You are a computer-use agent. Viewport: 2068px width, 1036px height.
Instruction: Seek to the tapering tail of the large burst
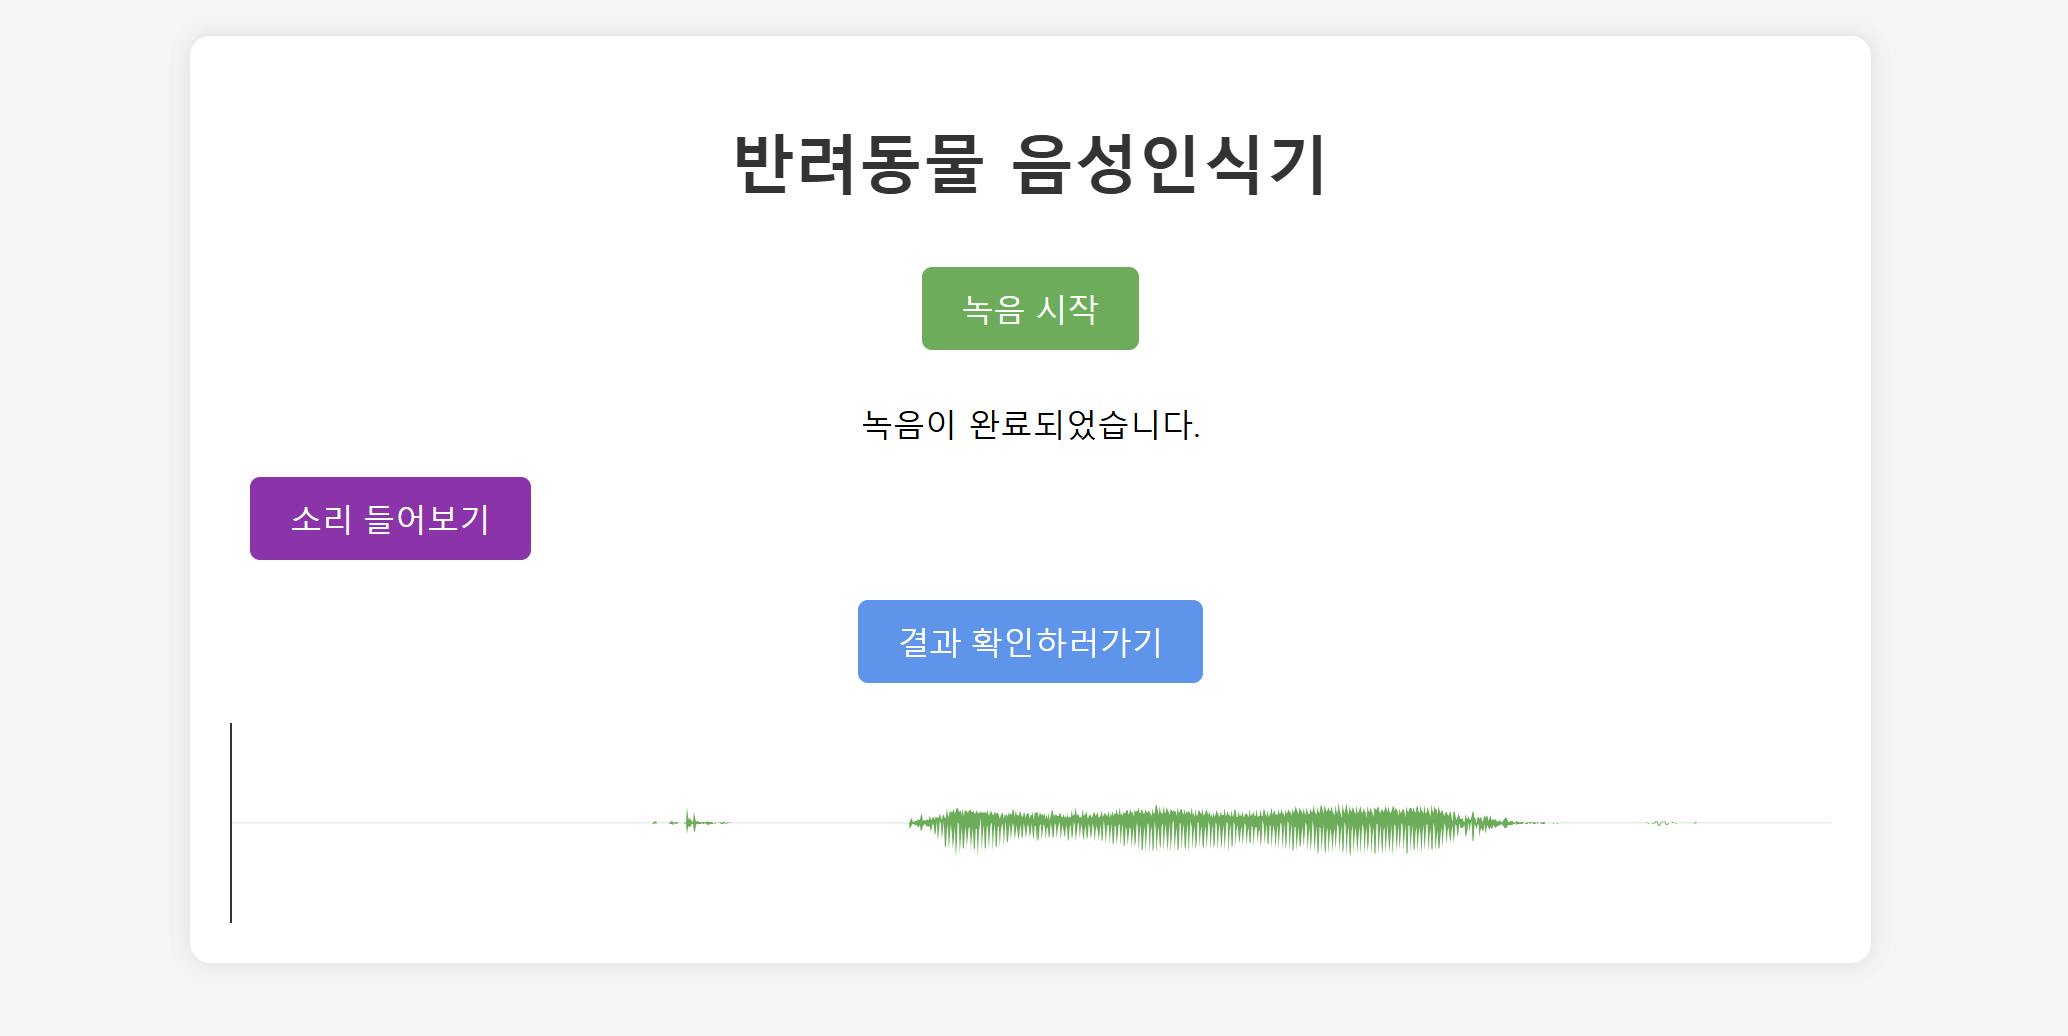1500,823
